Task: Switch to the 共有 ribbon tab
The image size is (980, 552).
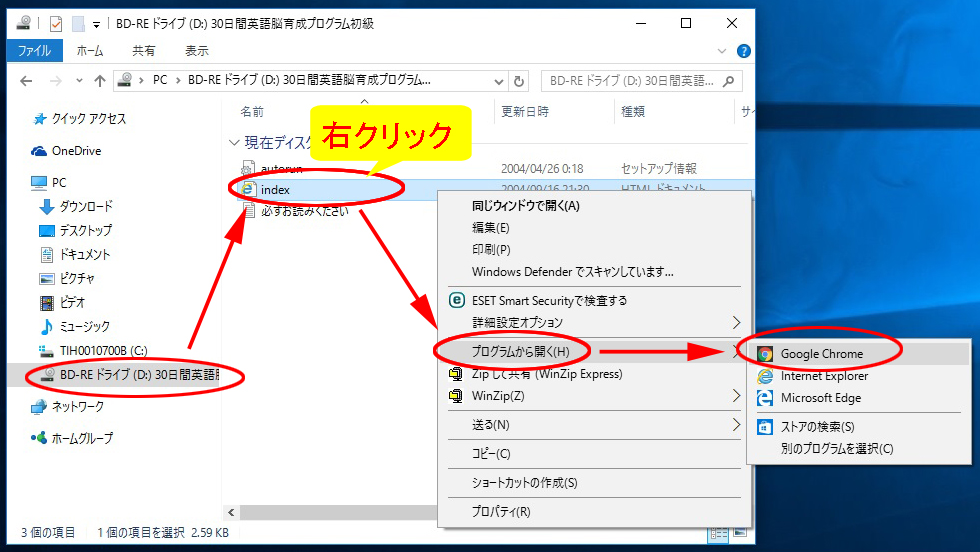Action: [144, 51]
